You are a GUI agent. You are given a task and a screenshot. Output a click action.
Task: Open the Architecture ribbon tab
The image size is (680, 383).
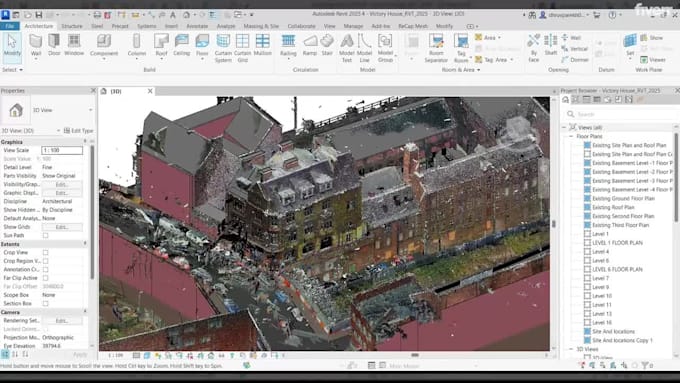[x=39, y=26]
